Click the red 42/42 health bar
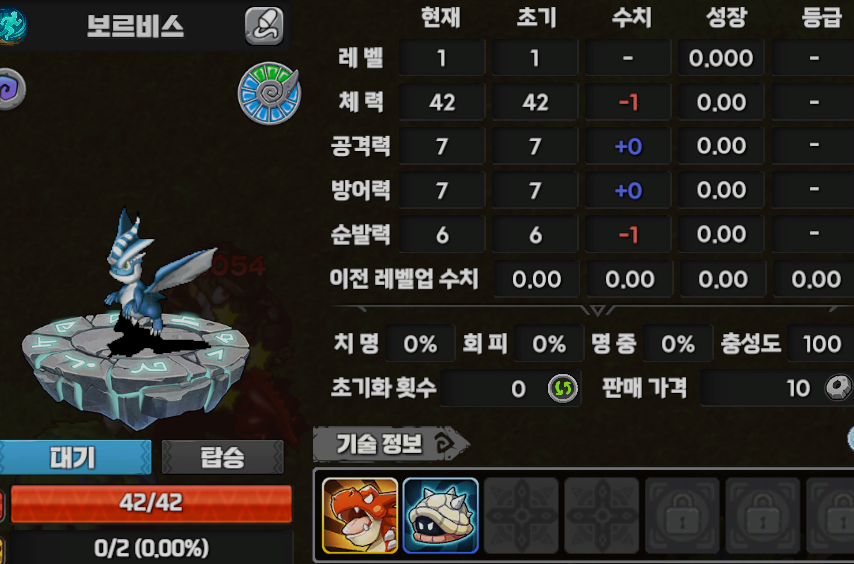 click(151, 504)
